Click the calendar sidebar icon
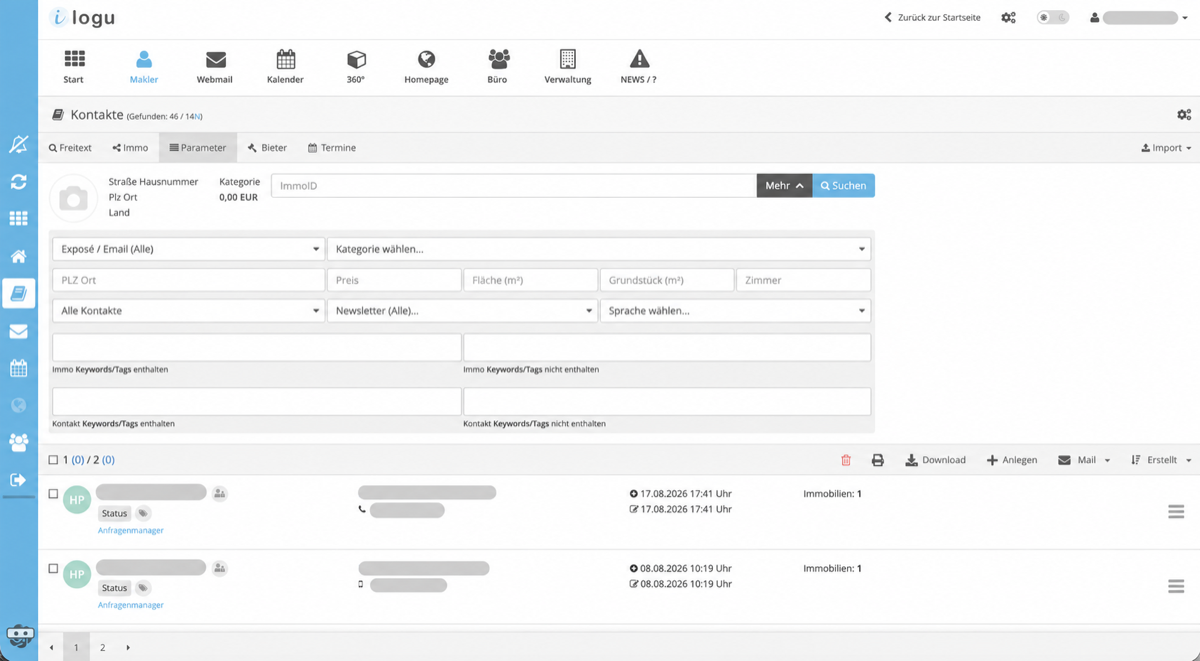The width and height of the screenshot is (1200, 661). (x=18, y=368)
